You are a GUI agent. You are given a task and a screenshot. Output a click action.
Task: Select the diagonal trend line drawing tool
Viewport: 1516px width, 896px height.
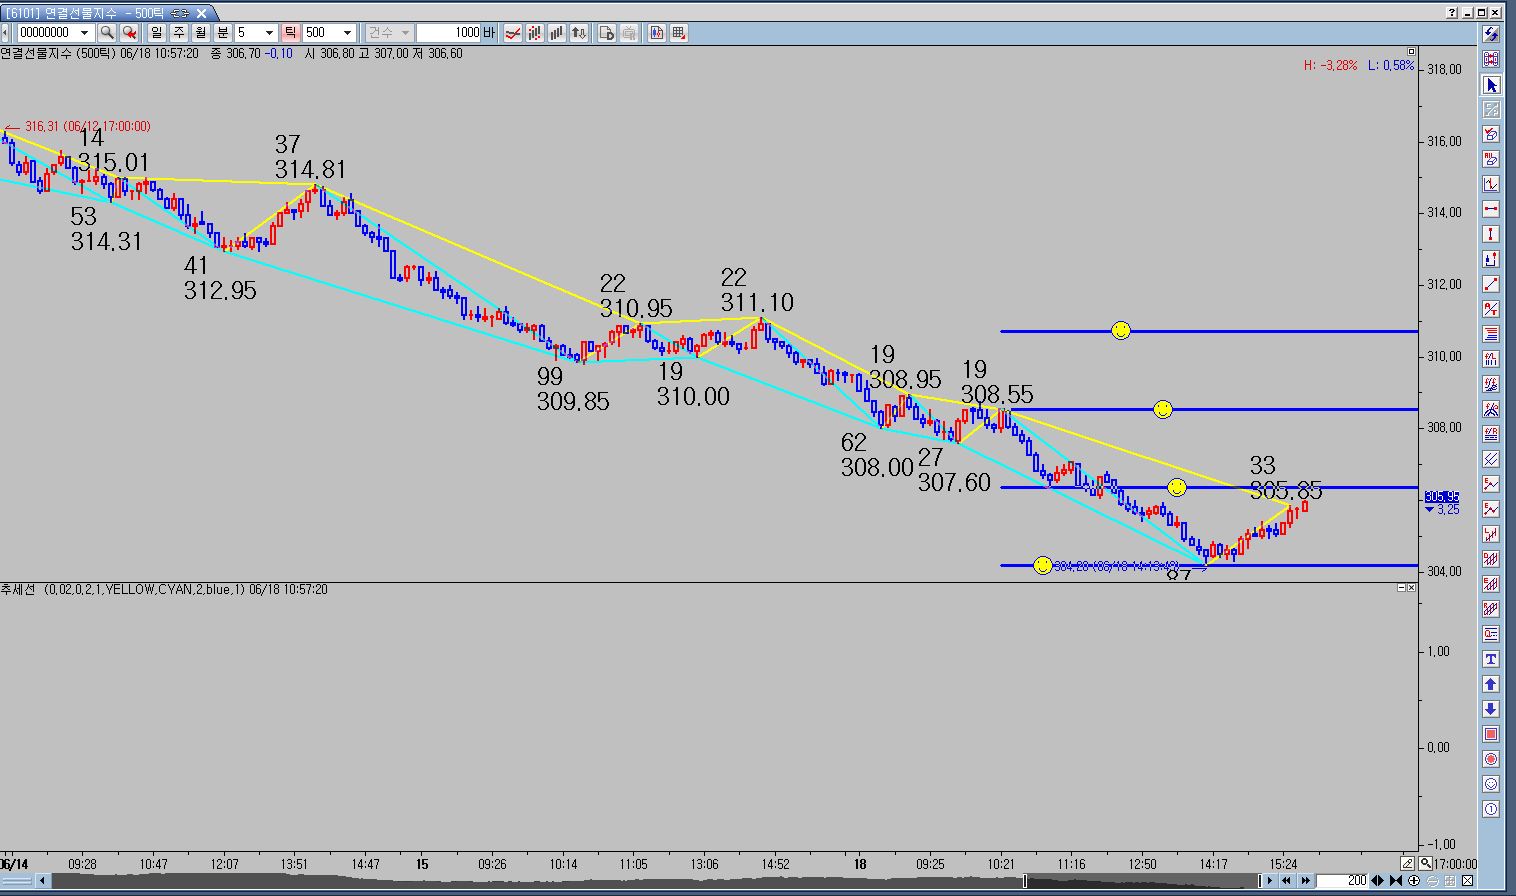(x=1491, y=284)
